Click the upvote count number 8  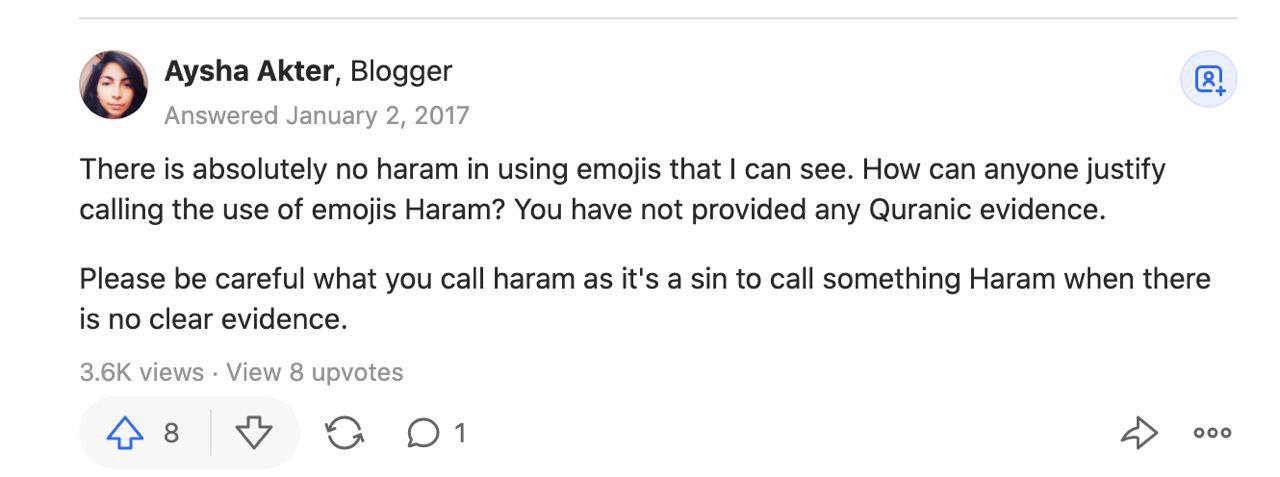click(171, 433)
